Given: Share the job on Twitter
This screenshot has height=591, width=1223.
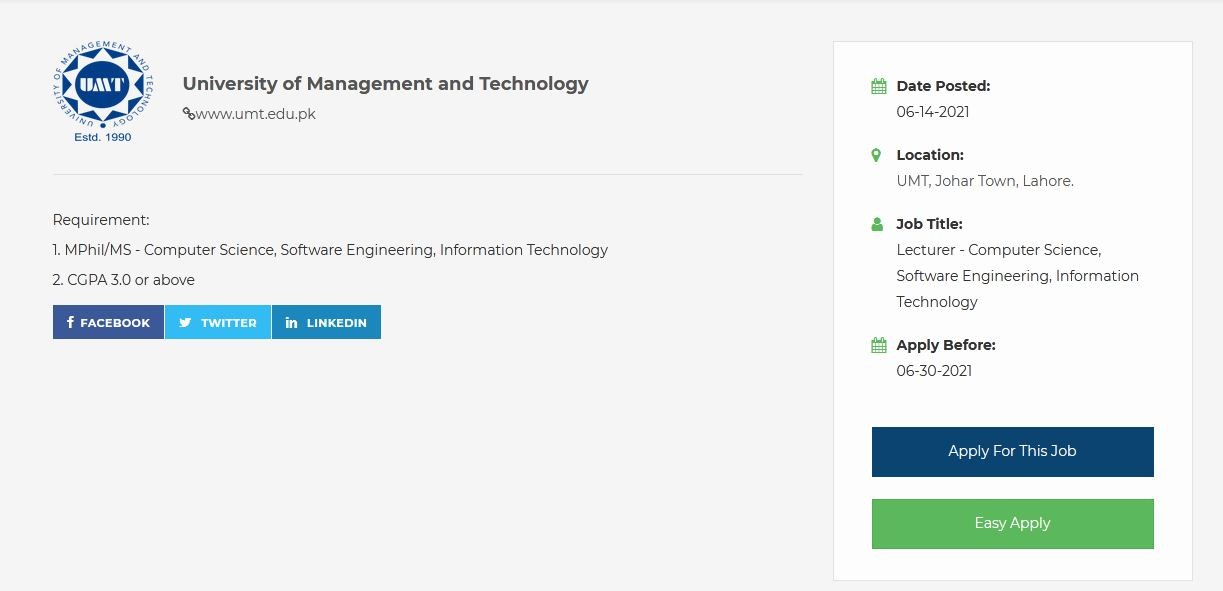Looking at the screenshot, I should pos(218,322).
